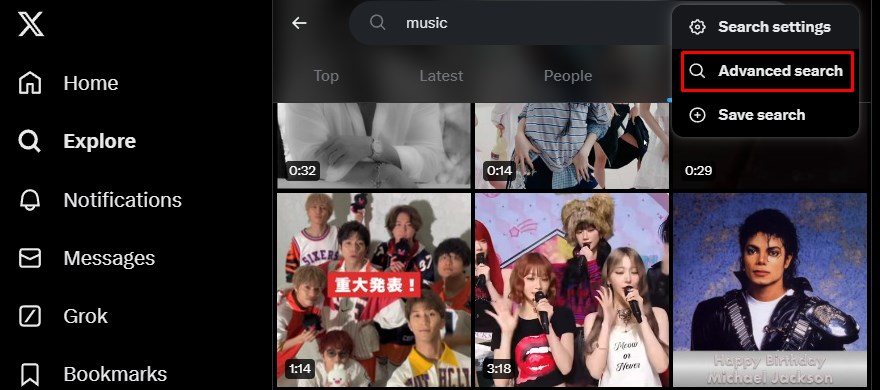Click the search field containing music
Viewport: 880px width, 390px height.
(510, 23)
